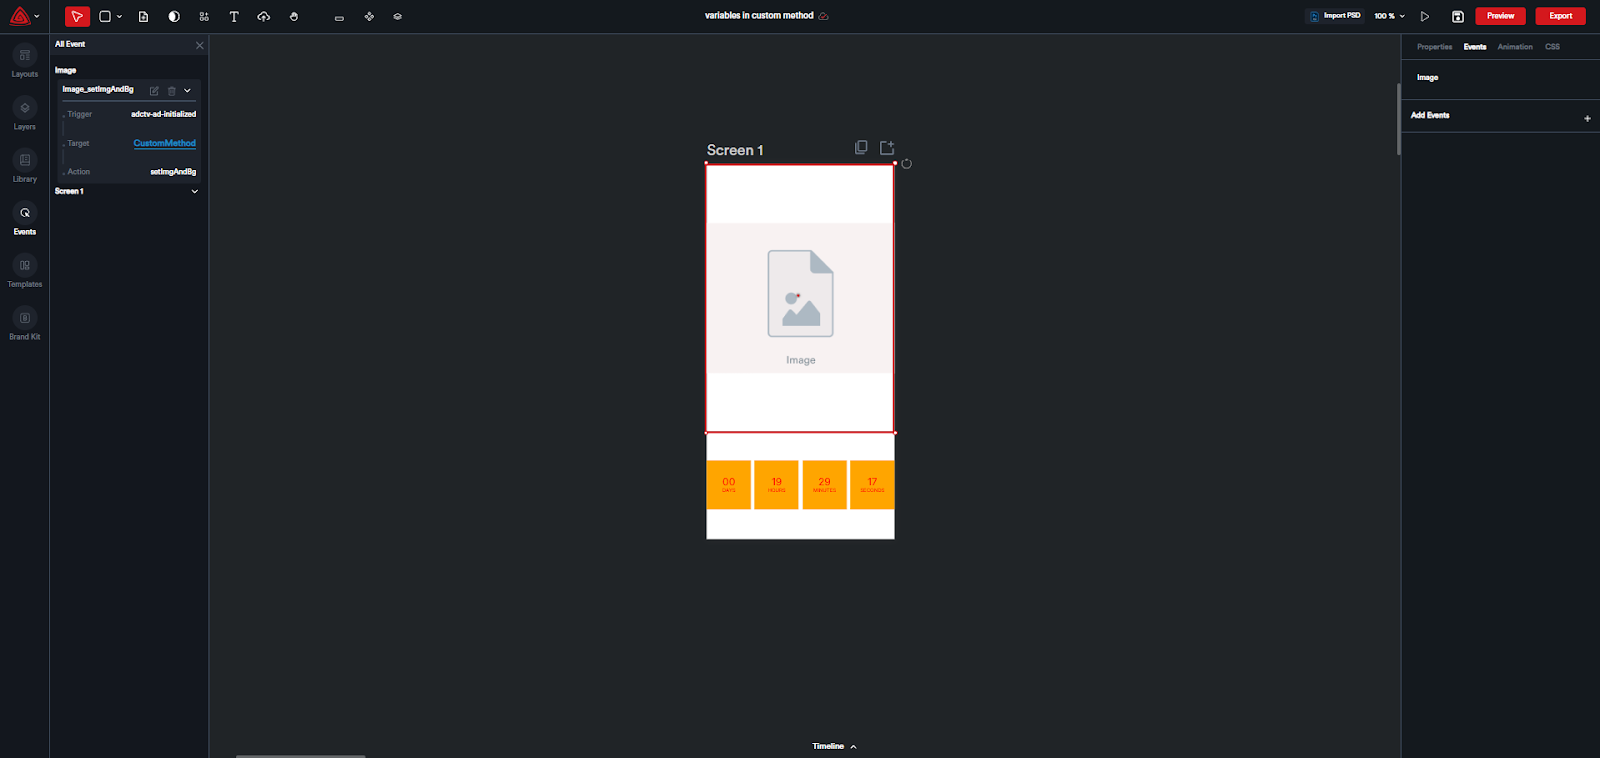
Task: Delete the Image_setImgAndBg event
Action: coord(171,91)
